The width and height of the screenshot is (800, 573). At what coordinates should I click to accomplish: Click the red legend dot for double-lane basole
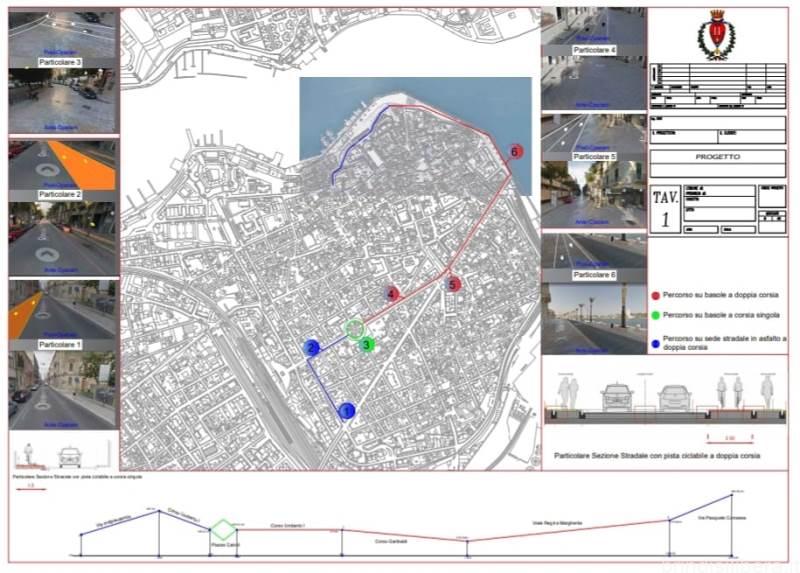[x=654, y=296]
